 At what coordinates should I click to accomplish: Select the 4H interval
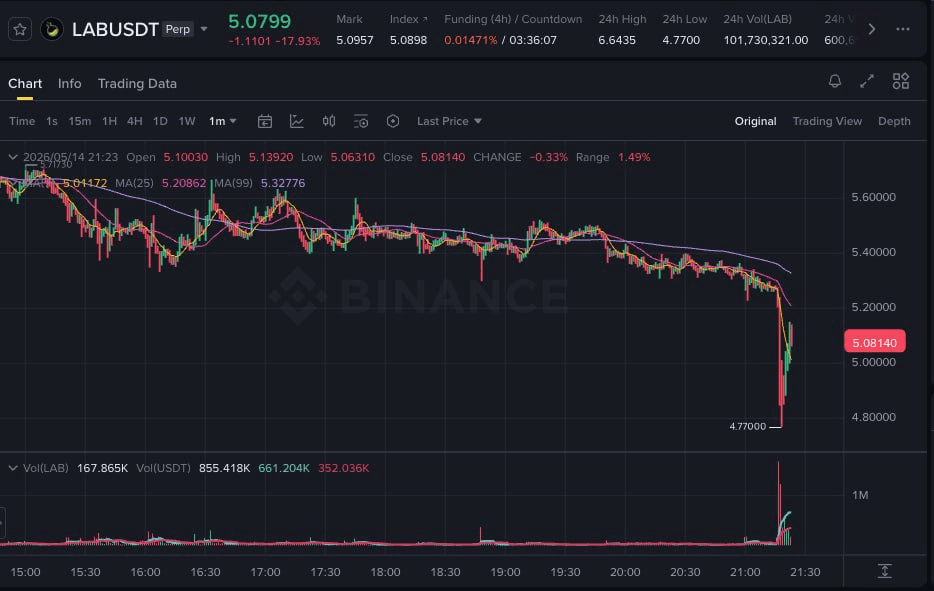(x=135, y=121)
